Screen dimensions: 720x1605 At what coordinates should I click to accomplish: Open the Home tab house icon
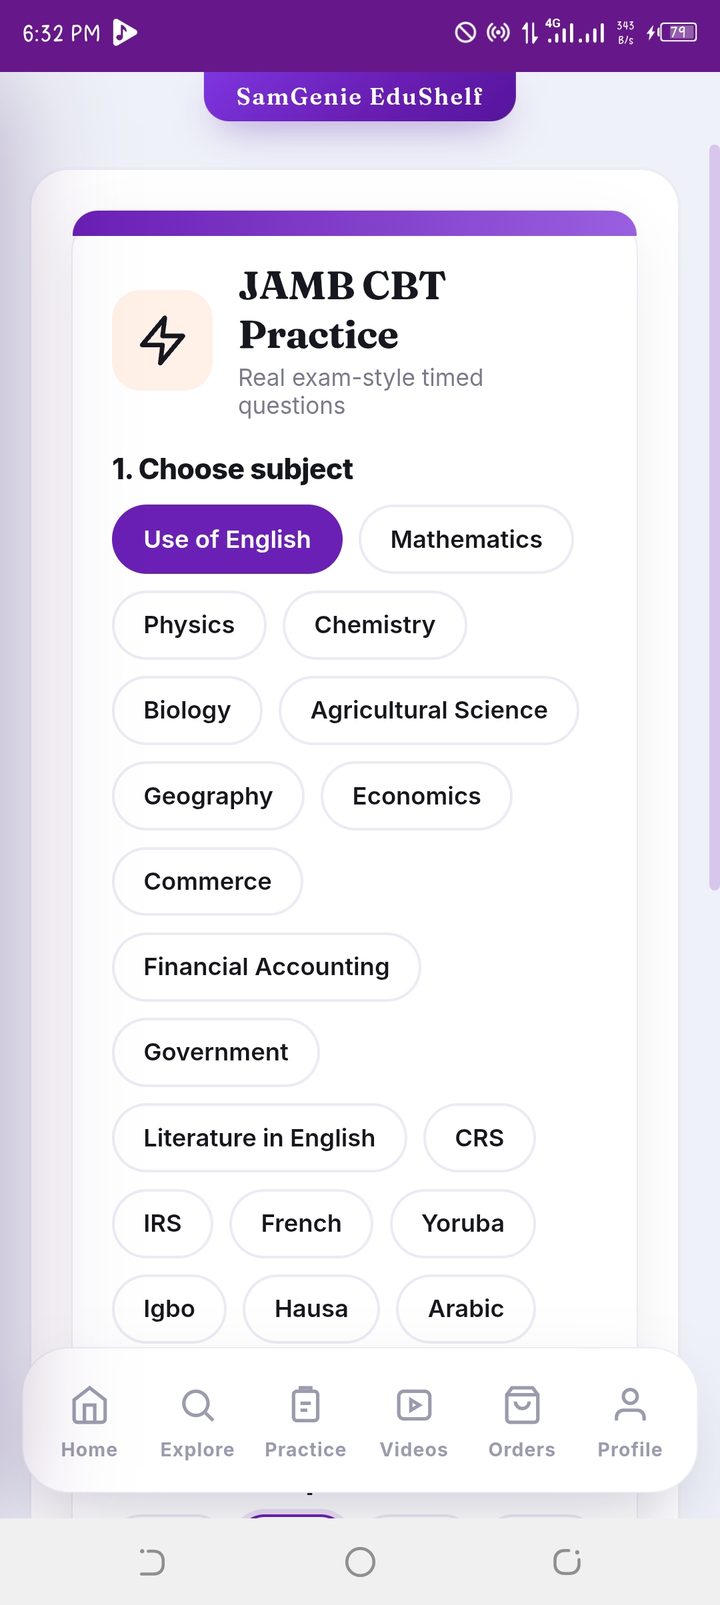pos(89,1405)
